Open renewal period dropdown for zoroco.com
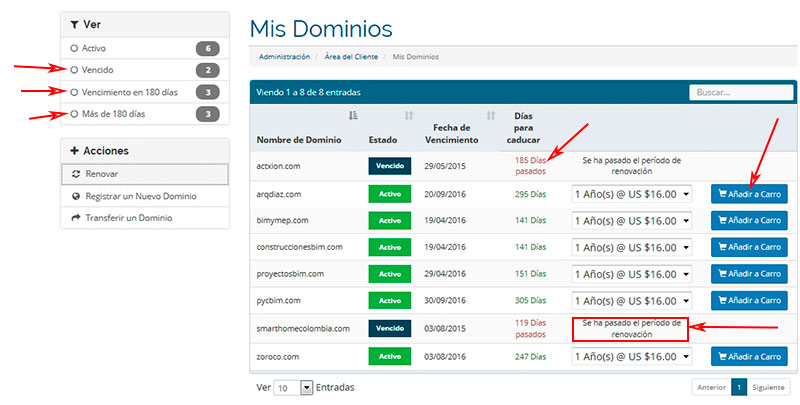This screenshot has width=800, height=405. pyautogui.click(x=632, y=357)
